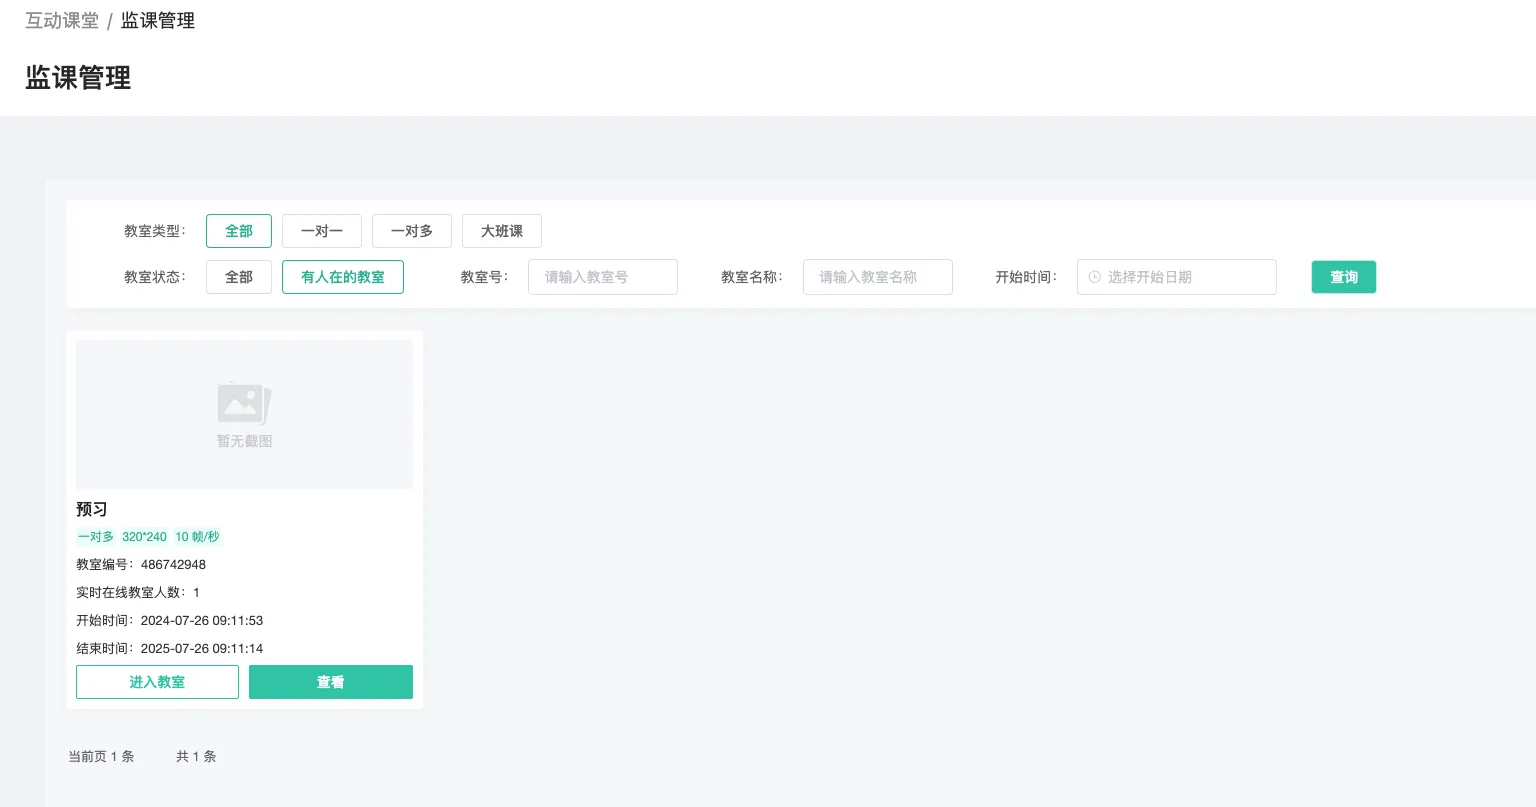Click 进入教室 on the 预习 classroom card
The height and width of the screenshot is (807, 1536).
click(x=157, y=682)
